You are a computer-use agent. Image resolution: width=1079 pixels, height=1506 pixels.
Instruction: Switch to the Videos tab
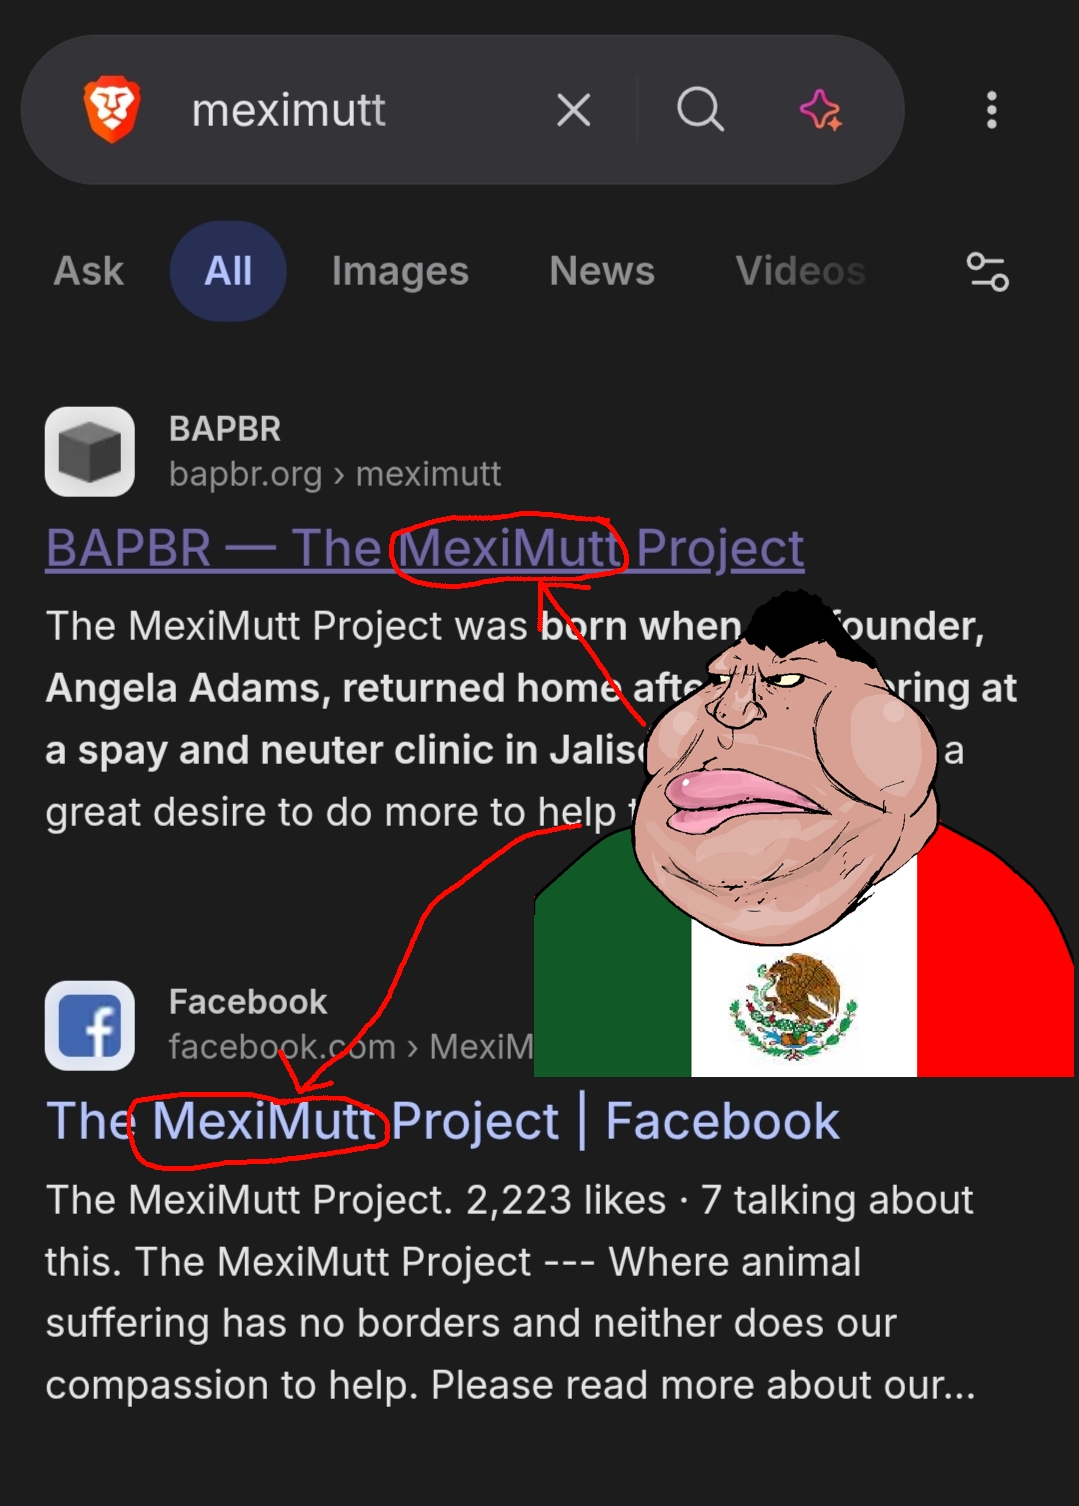pyautogui.click(x=801, y=271)
